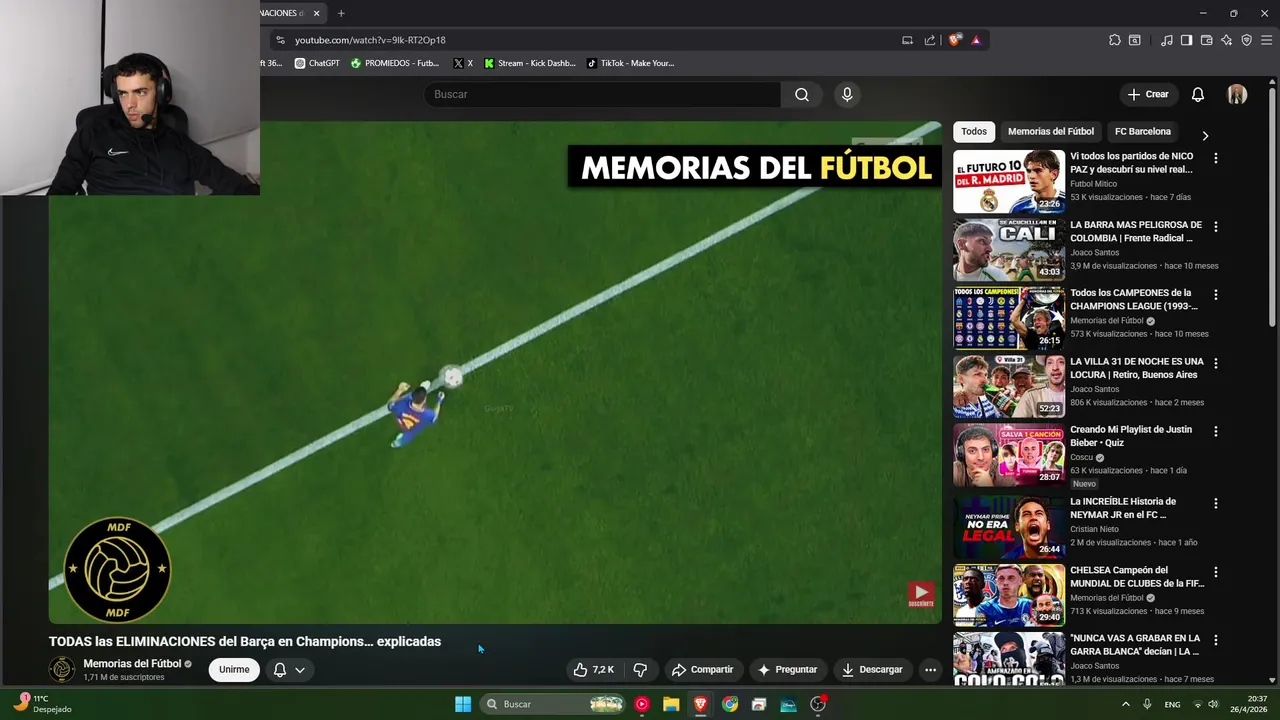Screen dimensions: 1280x720
Task: Open the browser extensions puzzle icon
Action: 1115,40
